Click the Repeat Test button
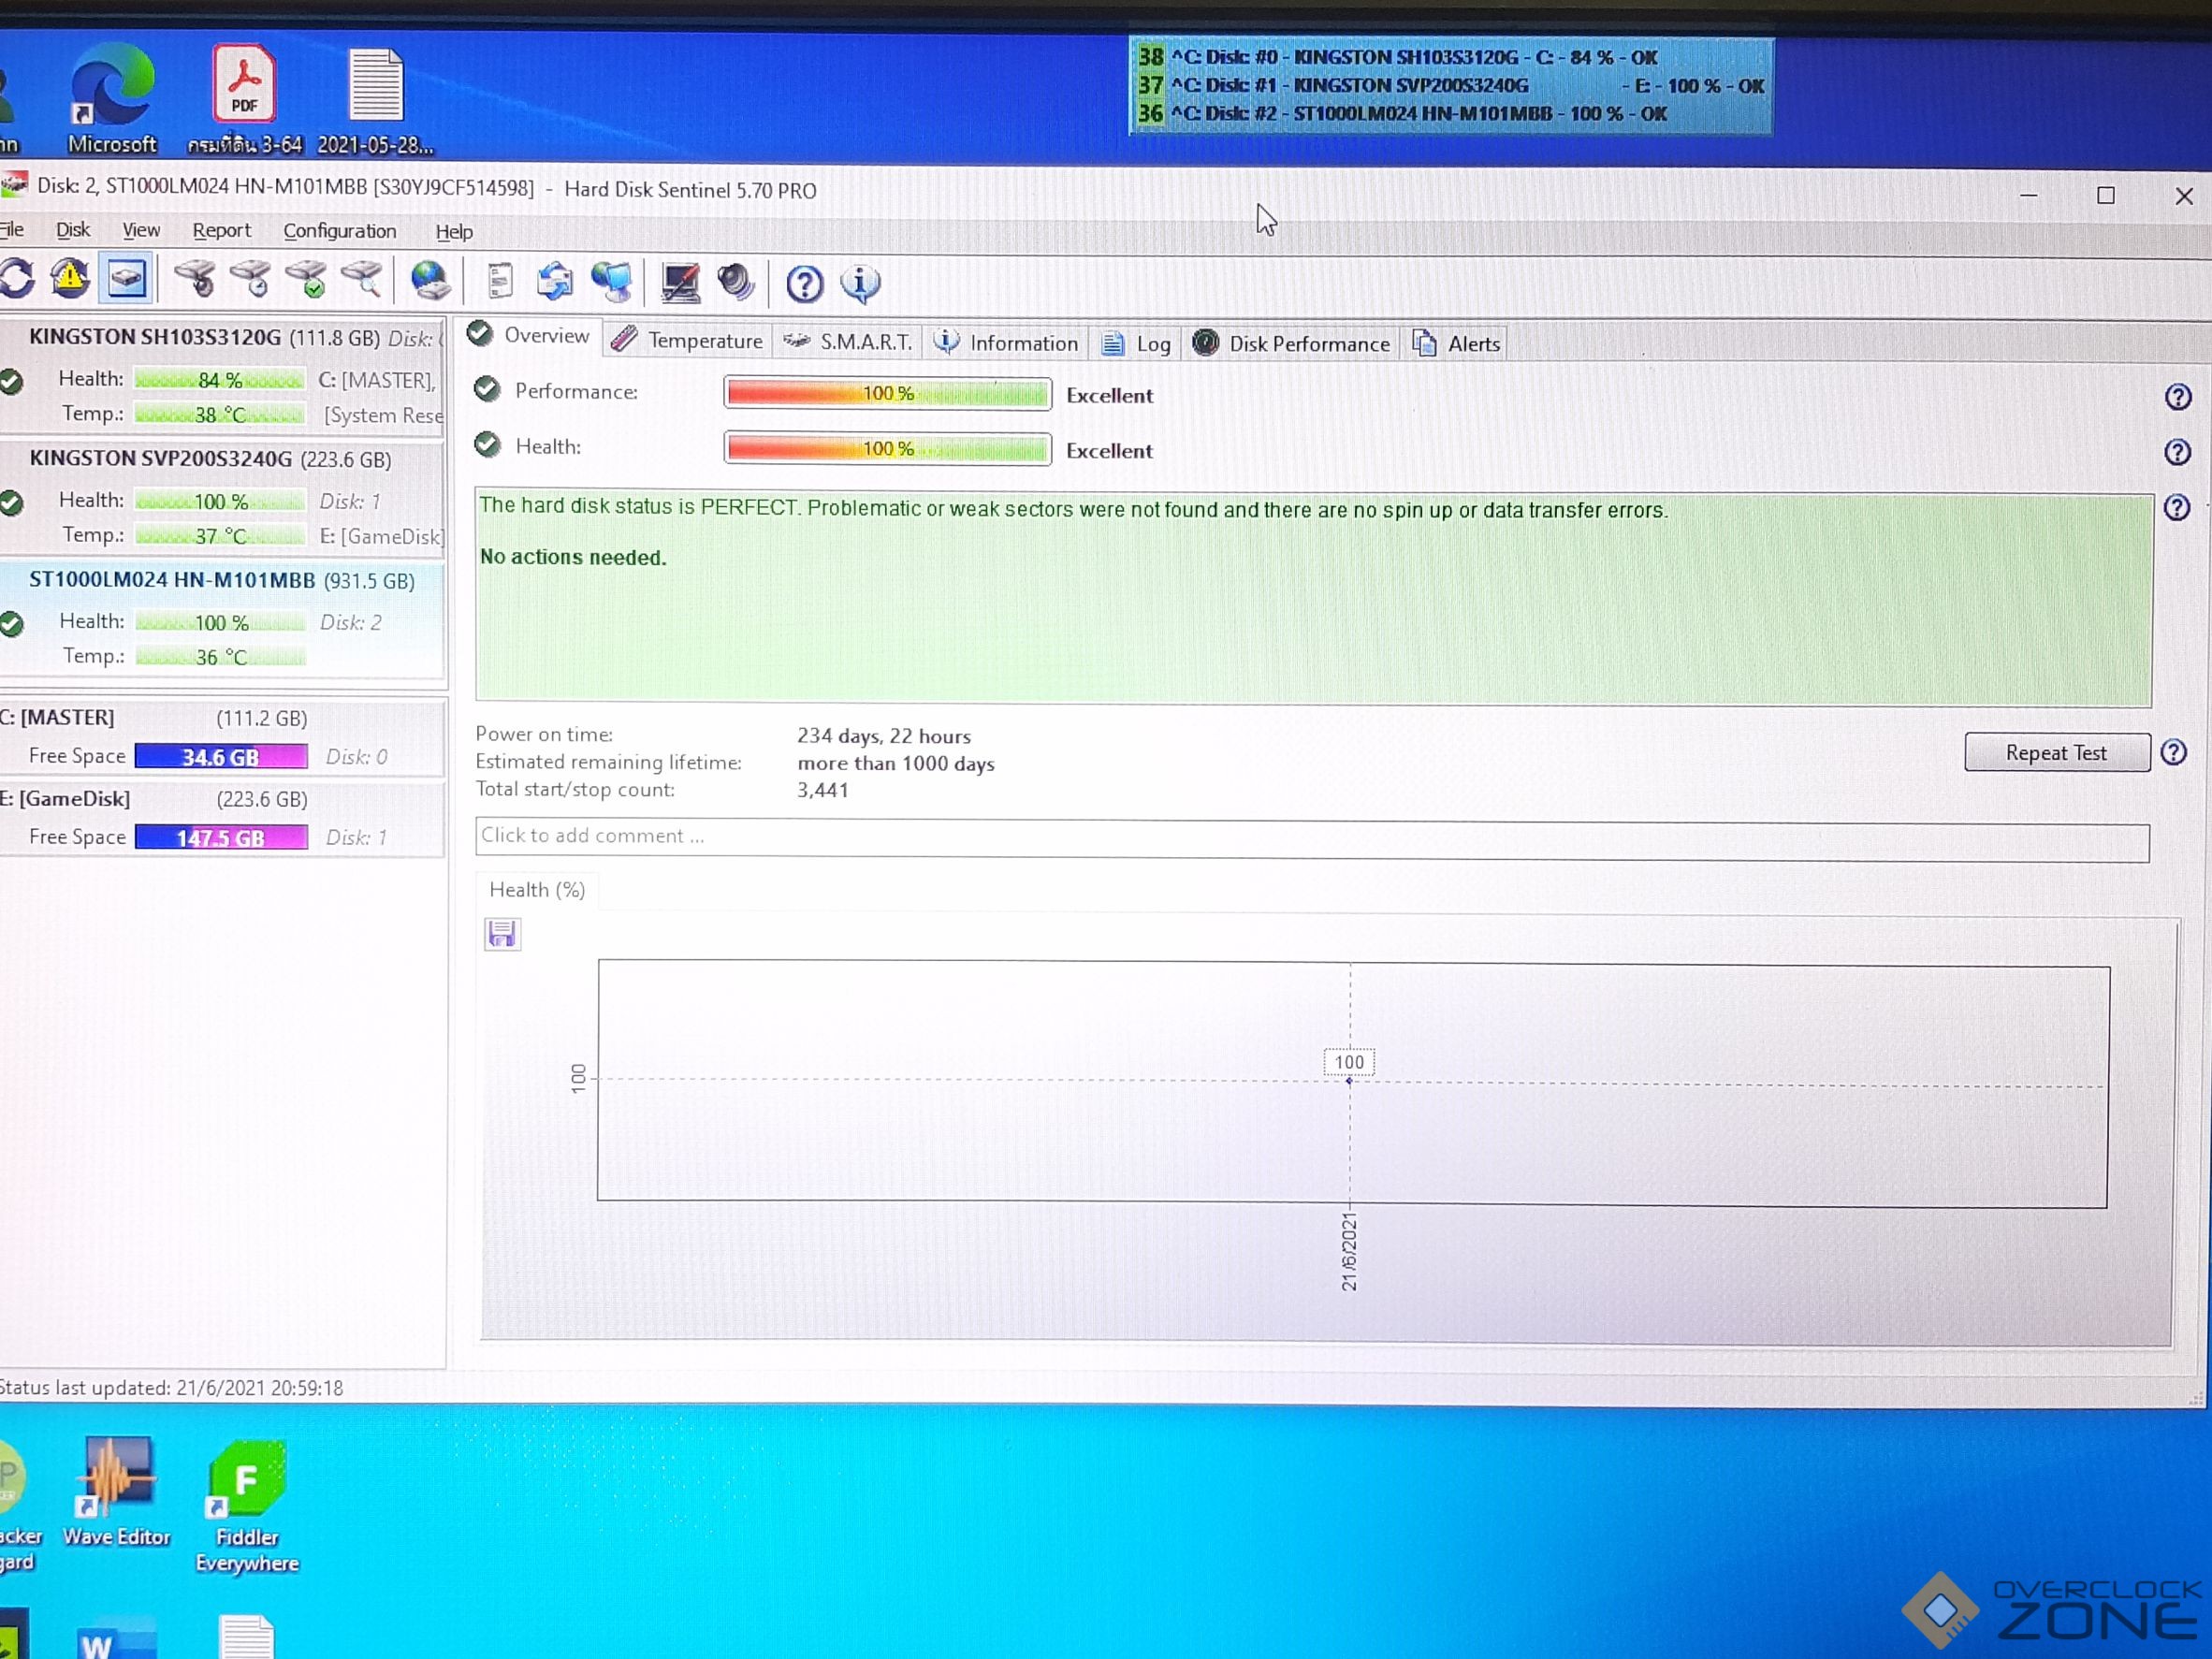This screenshot has height=1659, width=2212. [x=2056, y=753]
